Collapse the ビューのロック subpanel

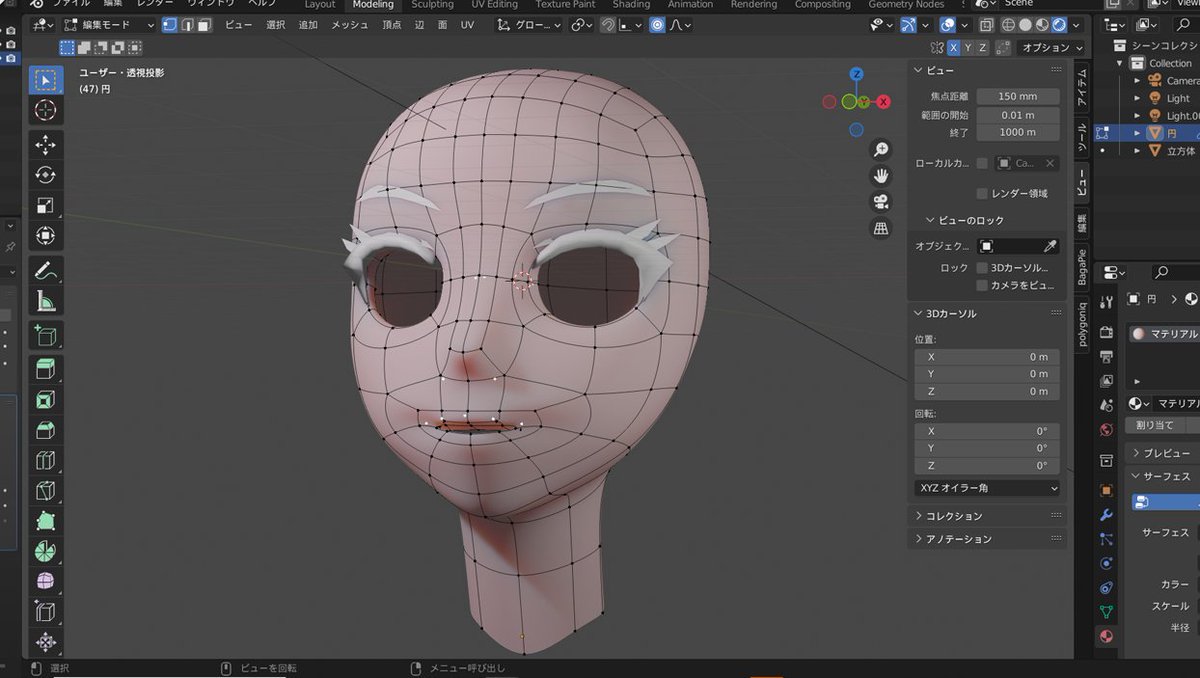coord(931,220)
